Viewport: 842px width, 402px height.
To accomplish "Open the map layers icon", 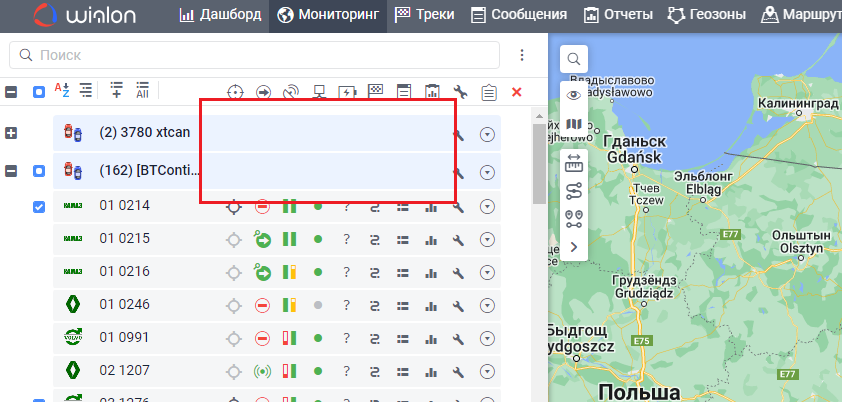I will (x=574, y=125).
